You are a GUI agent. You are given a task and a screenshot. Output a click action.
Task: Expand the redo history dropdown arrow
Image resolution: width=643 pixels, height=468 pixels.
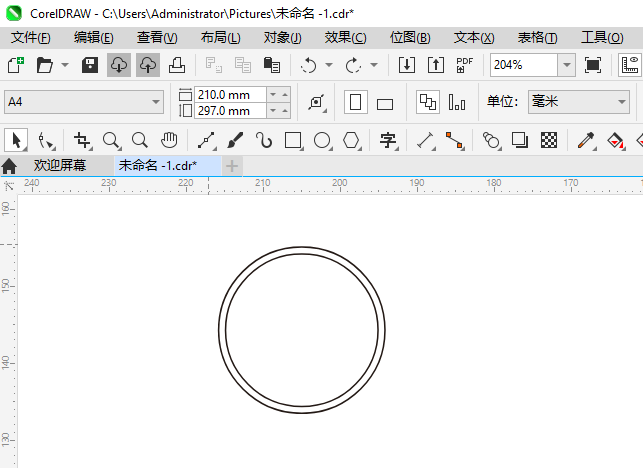[374, 65]
